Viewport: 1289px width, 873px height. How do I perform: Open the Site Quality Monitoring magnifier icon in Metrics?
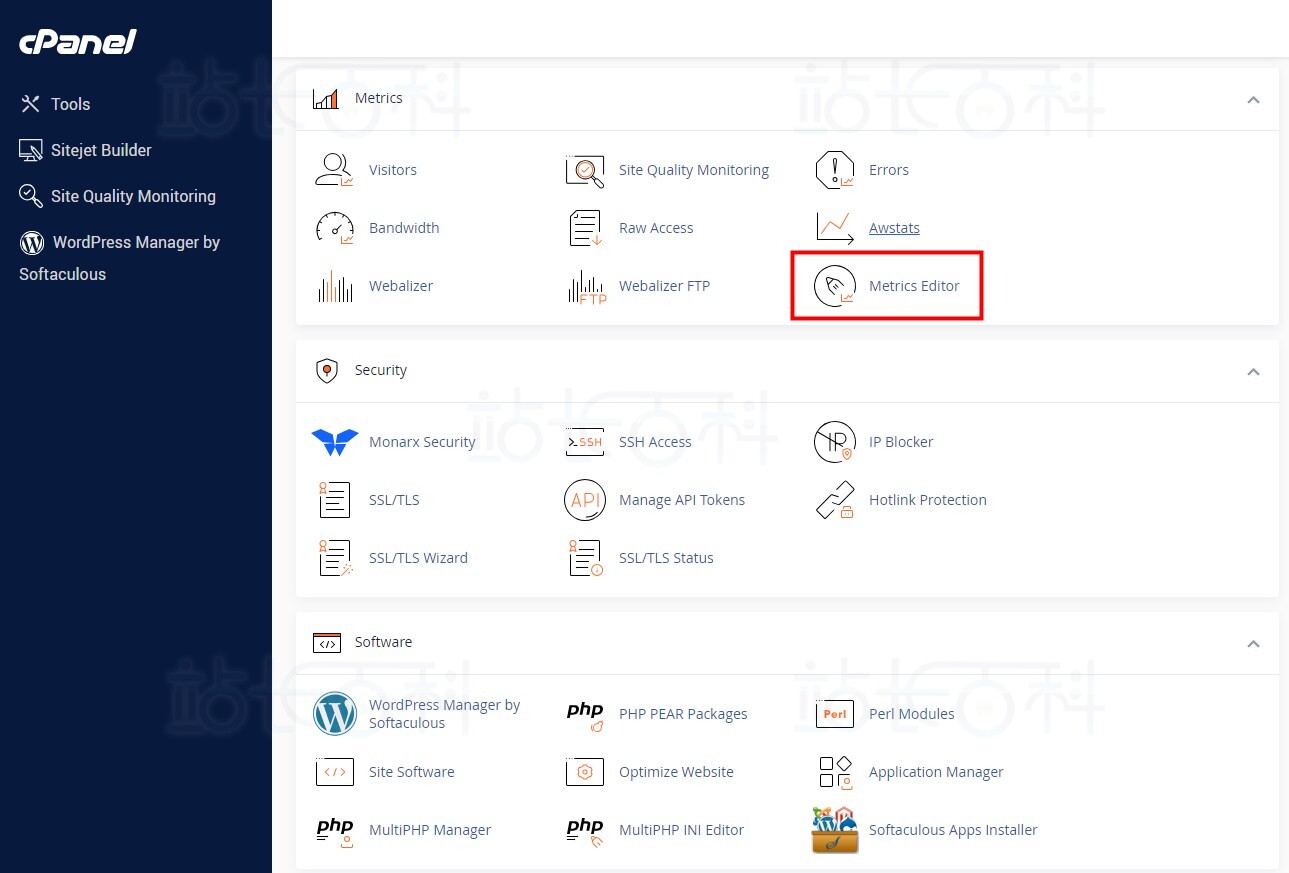pyautogui.click(x=585, y=170)
